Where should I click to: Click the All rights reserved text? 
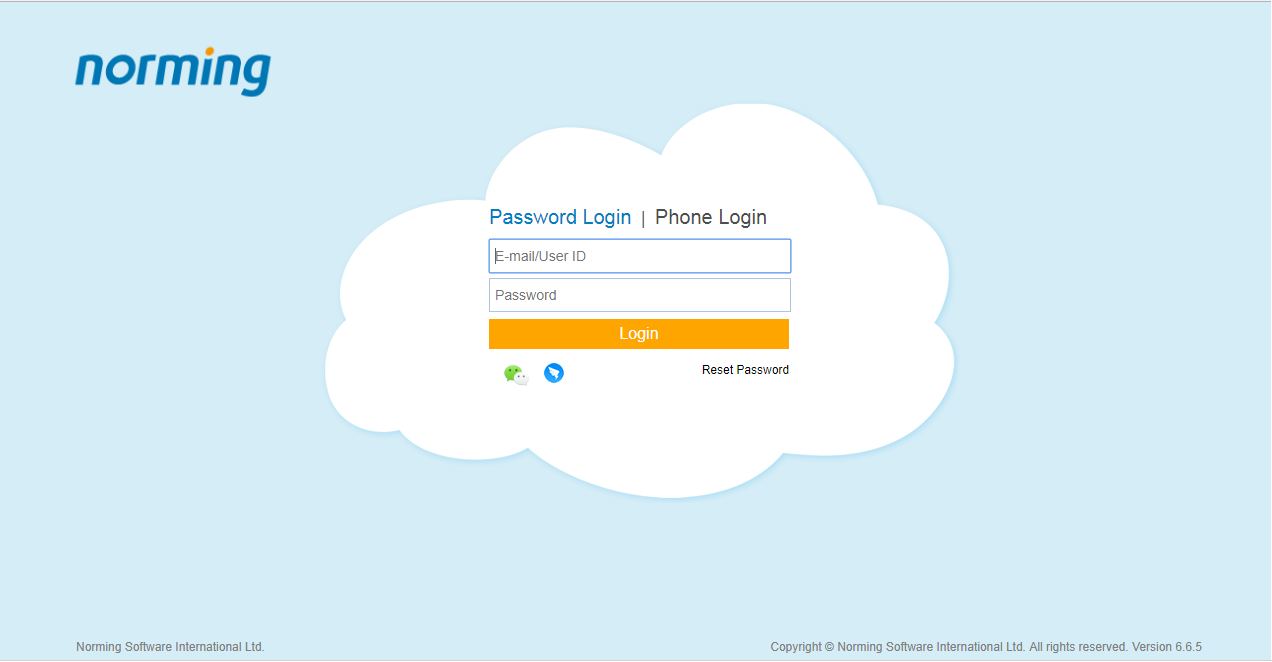(x=1078, y=647)
